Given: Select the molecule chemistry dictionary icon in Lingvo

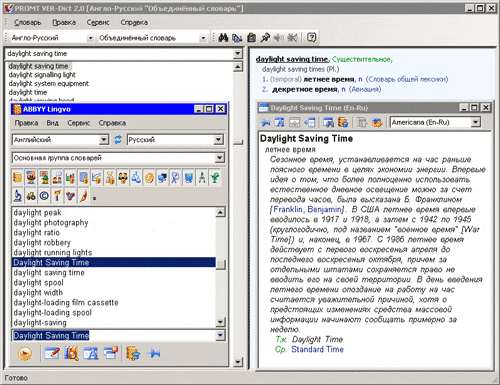Looking at the screenshot, I should coord(70,196).
